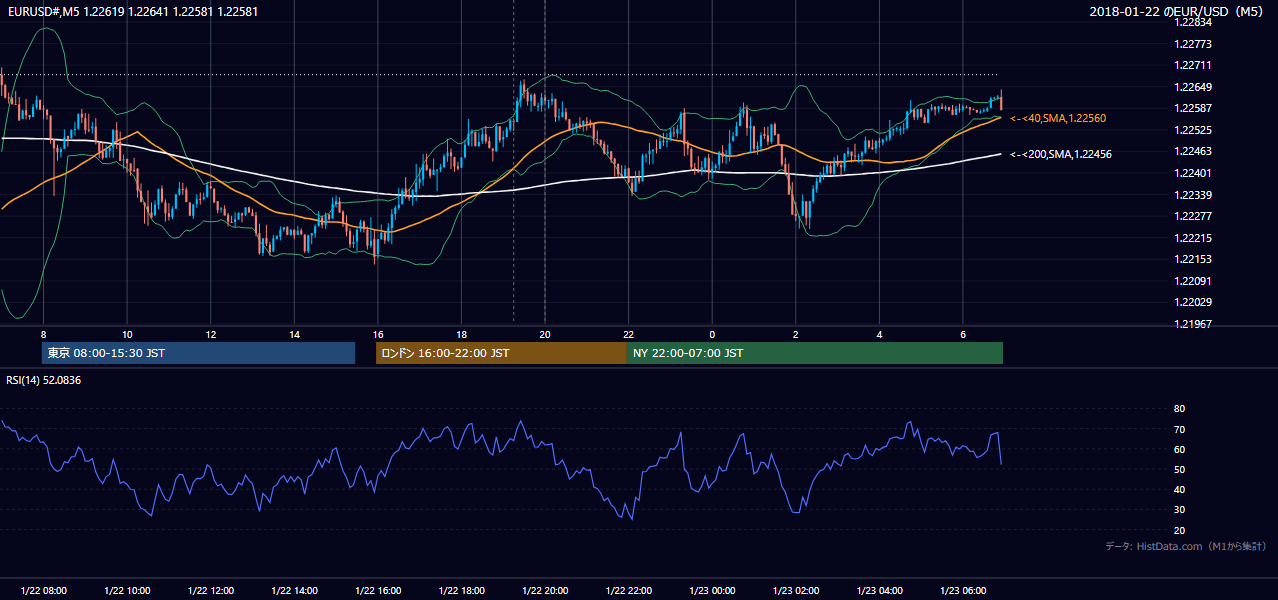Click hour label 2 under the price chart
This screenshot has width=1278, height=600.
(x=795, y=334)
